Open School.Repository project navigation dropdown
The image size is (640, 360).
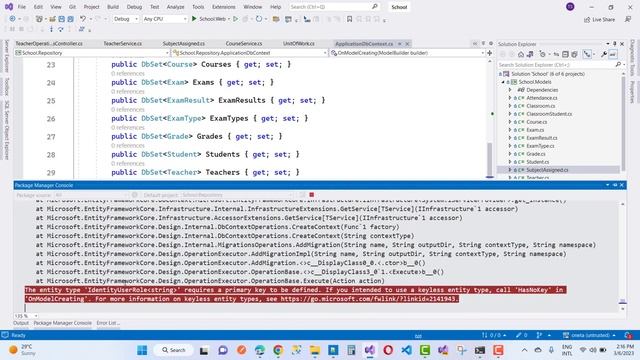coord(92,53)
